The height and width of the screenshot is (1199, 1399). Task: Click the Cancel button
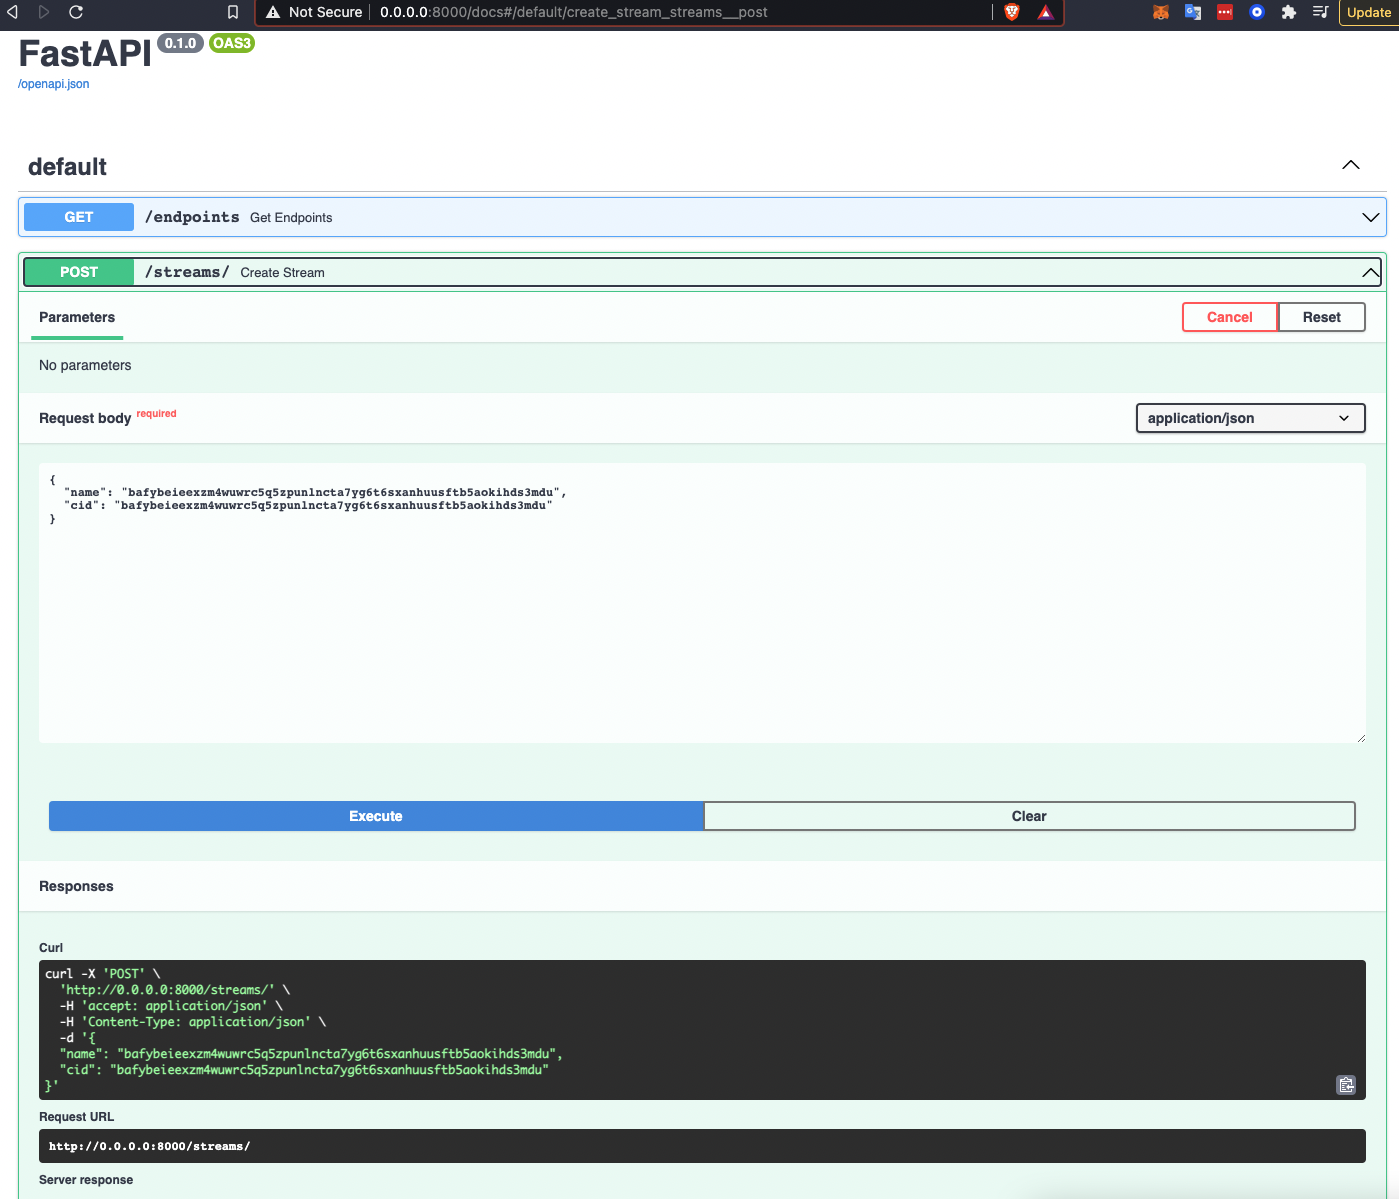(x=1230, y=317)
